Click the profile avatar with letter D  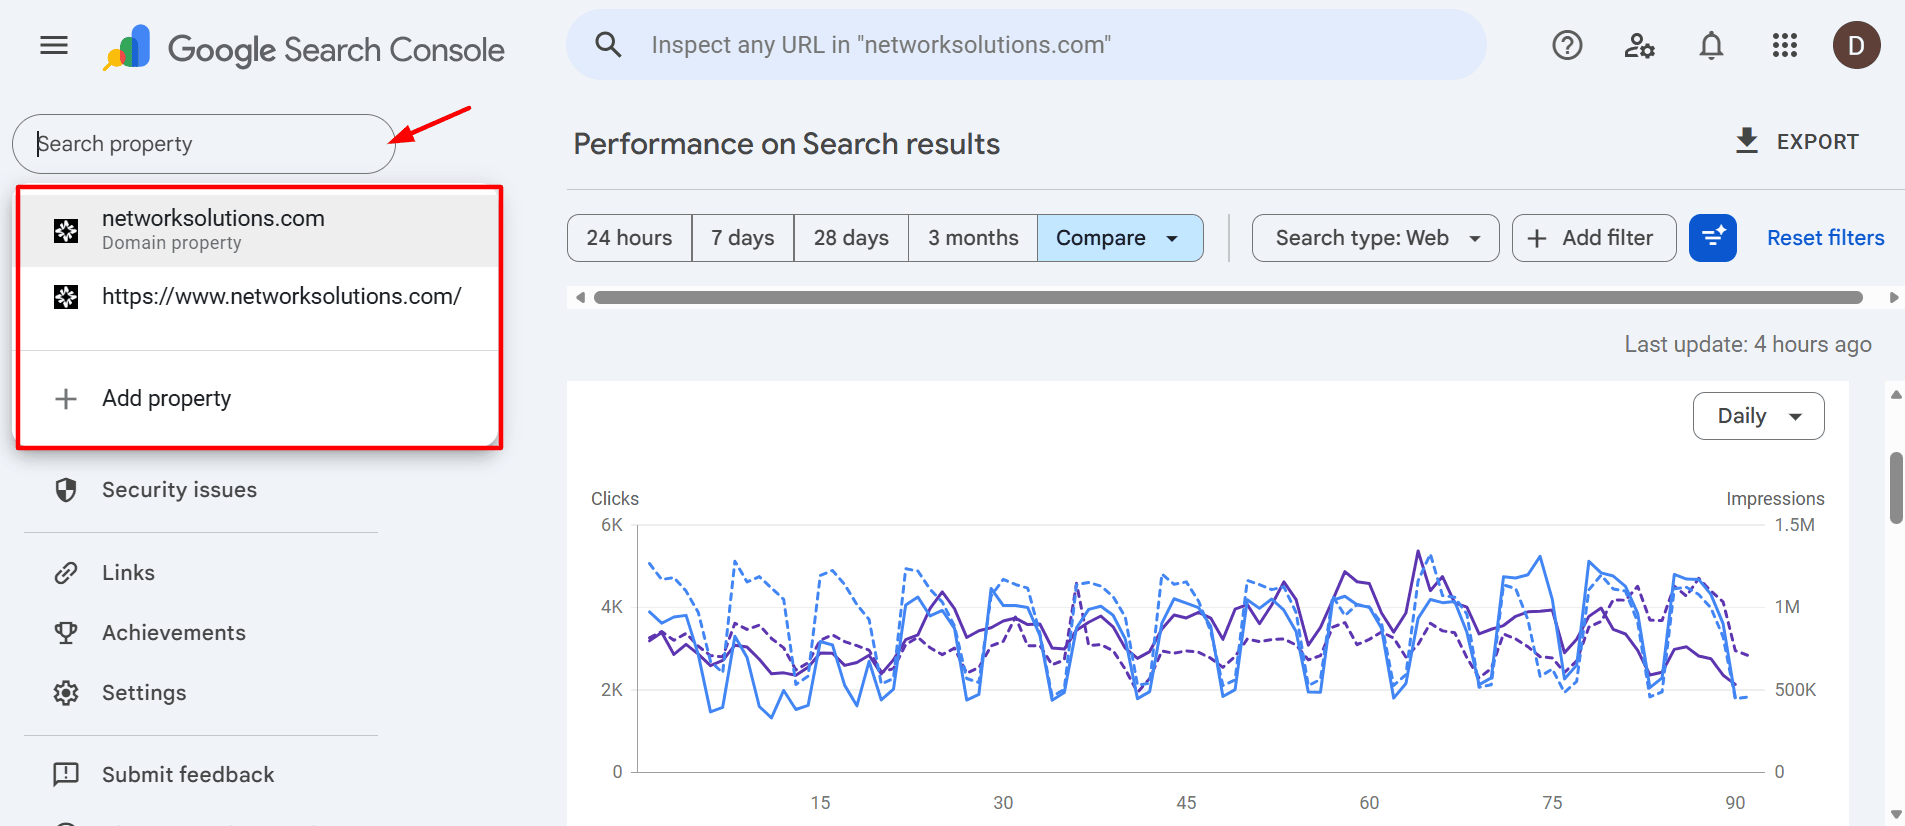(x=1857, y=45)
